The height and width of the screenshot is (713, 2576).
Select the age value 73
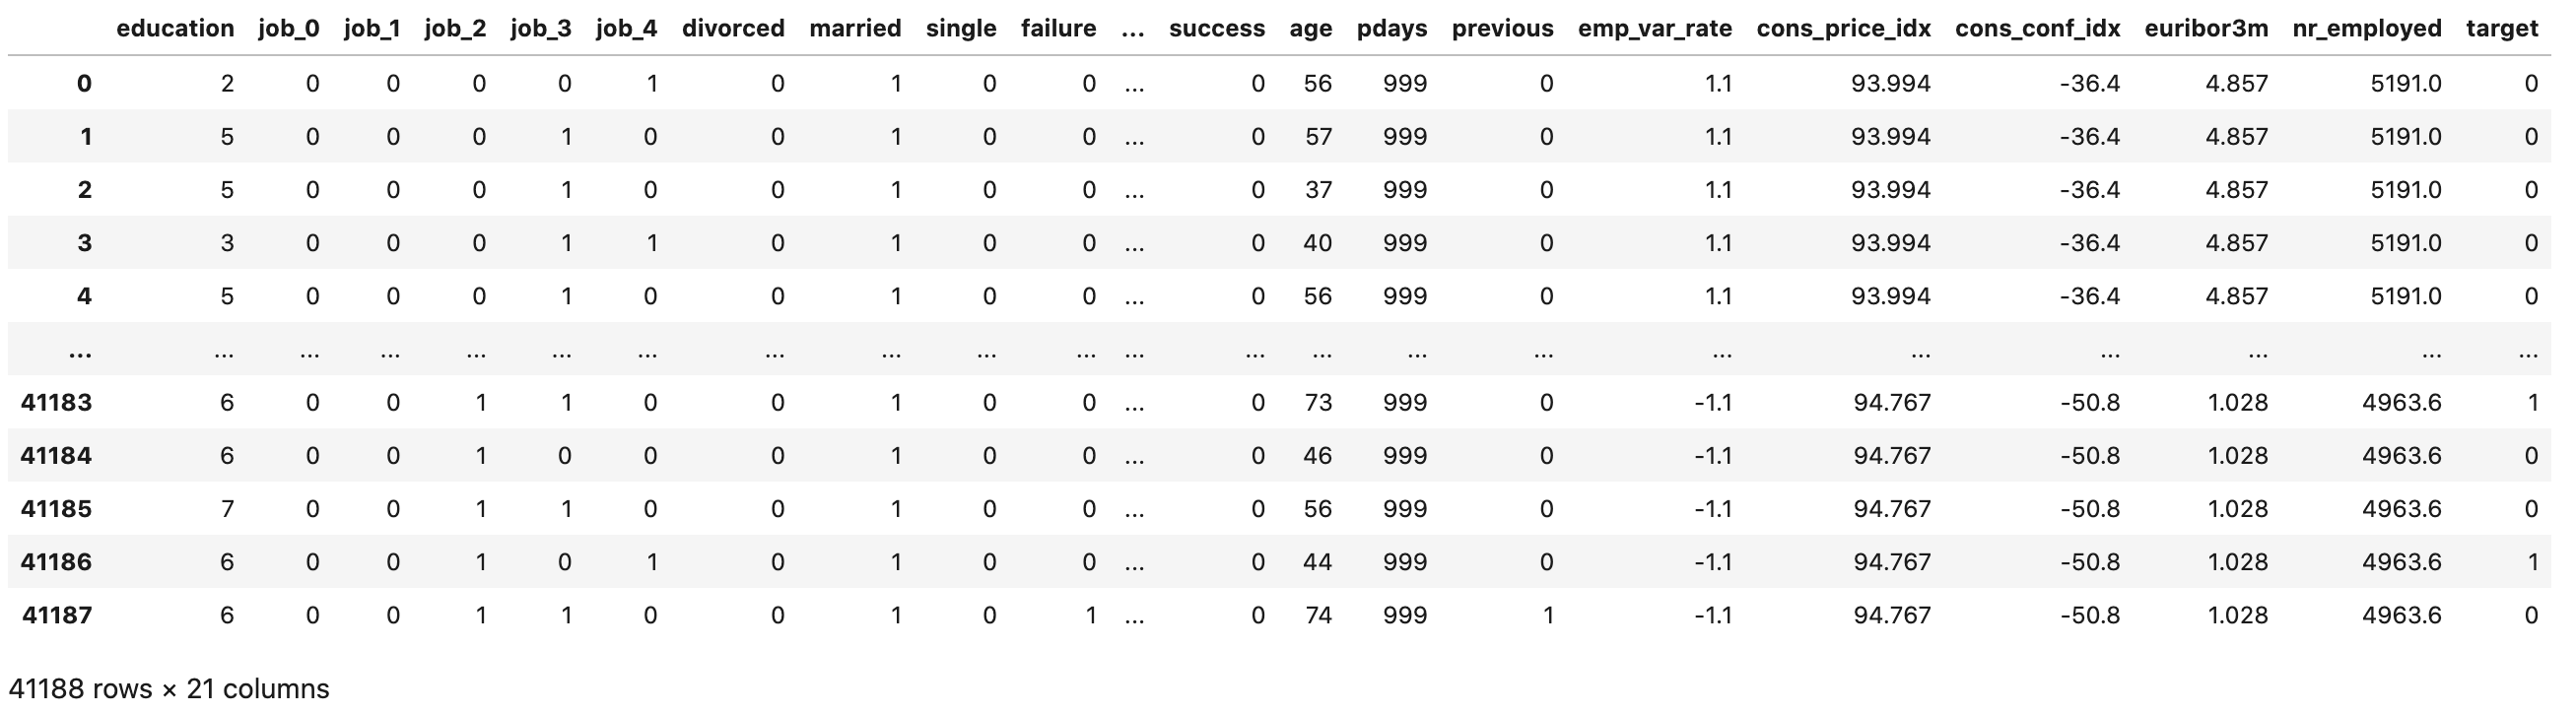click(1318, 402)
